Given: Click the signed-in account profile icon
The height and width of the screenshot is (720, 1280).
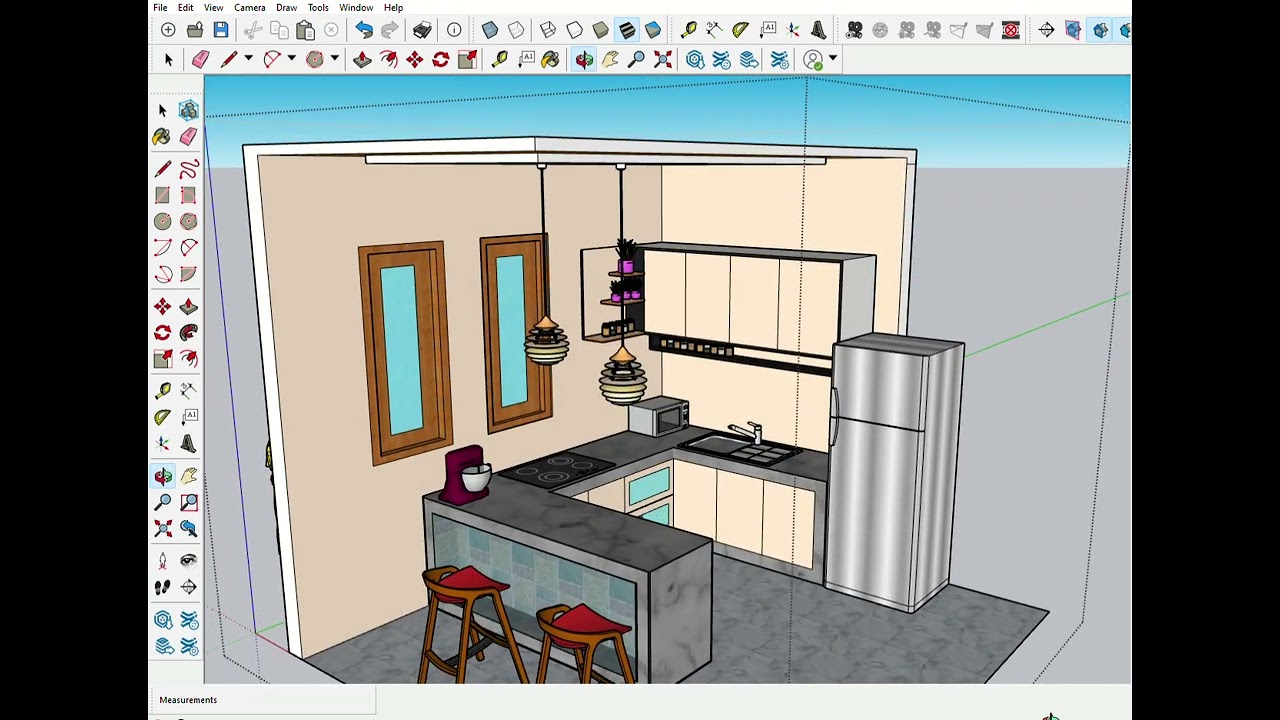Looking at the screenshot, I should pos(813,60).
